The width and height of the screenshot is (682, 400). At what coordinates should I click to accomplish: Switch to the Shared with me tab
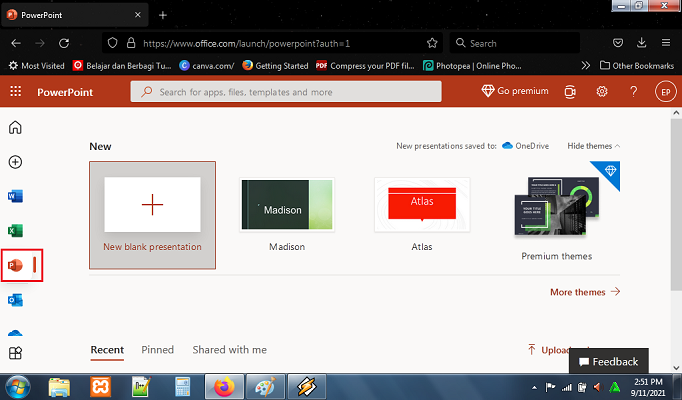[x=230, y=350]
